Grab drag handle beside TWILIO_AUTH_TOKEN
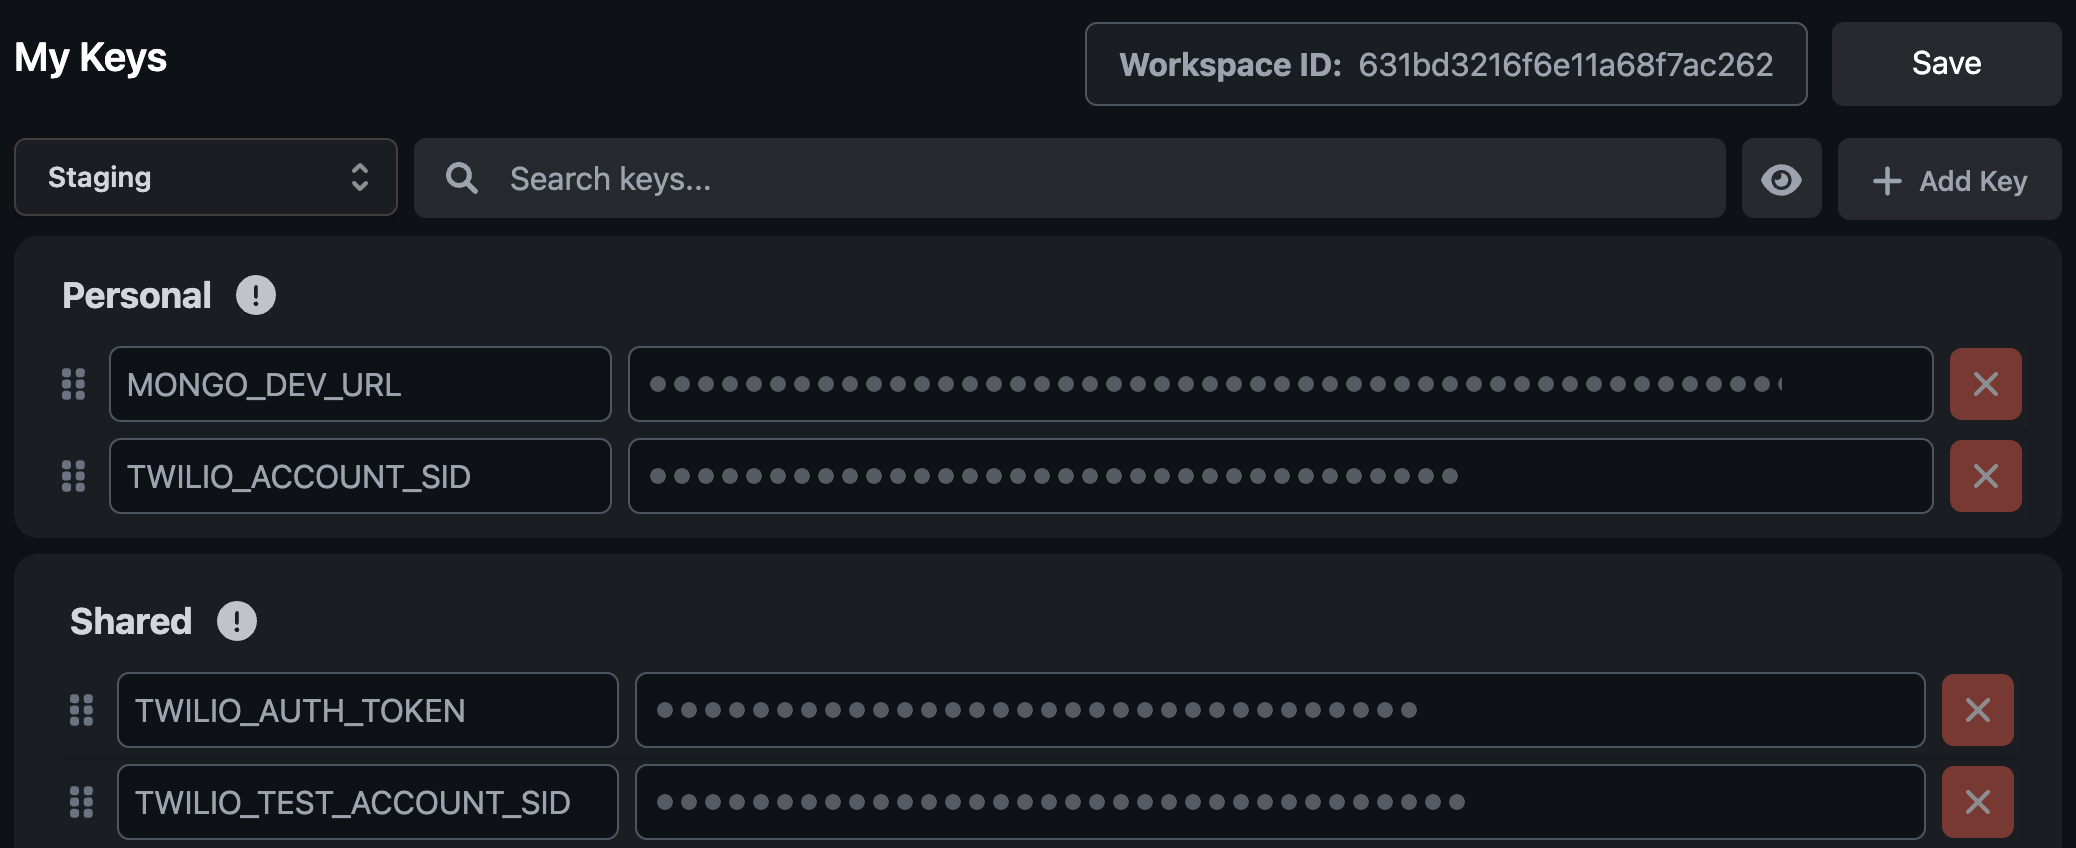This screenshot has width=2076, height=848. coord(81,710)
